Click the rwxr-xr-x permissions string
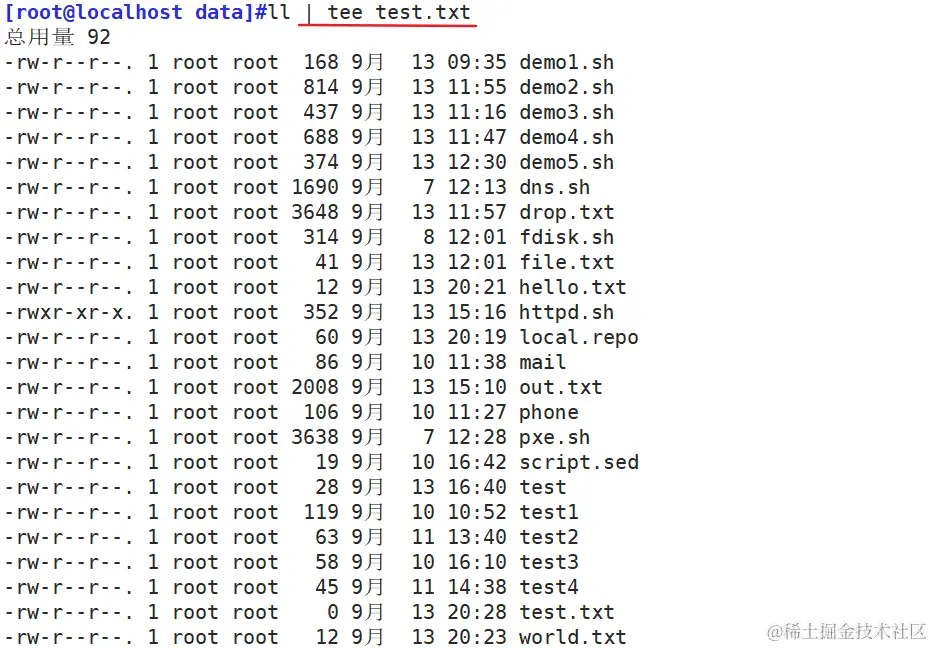The image size is (933, 648). (x=68, y=313)
